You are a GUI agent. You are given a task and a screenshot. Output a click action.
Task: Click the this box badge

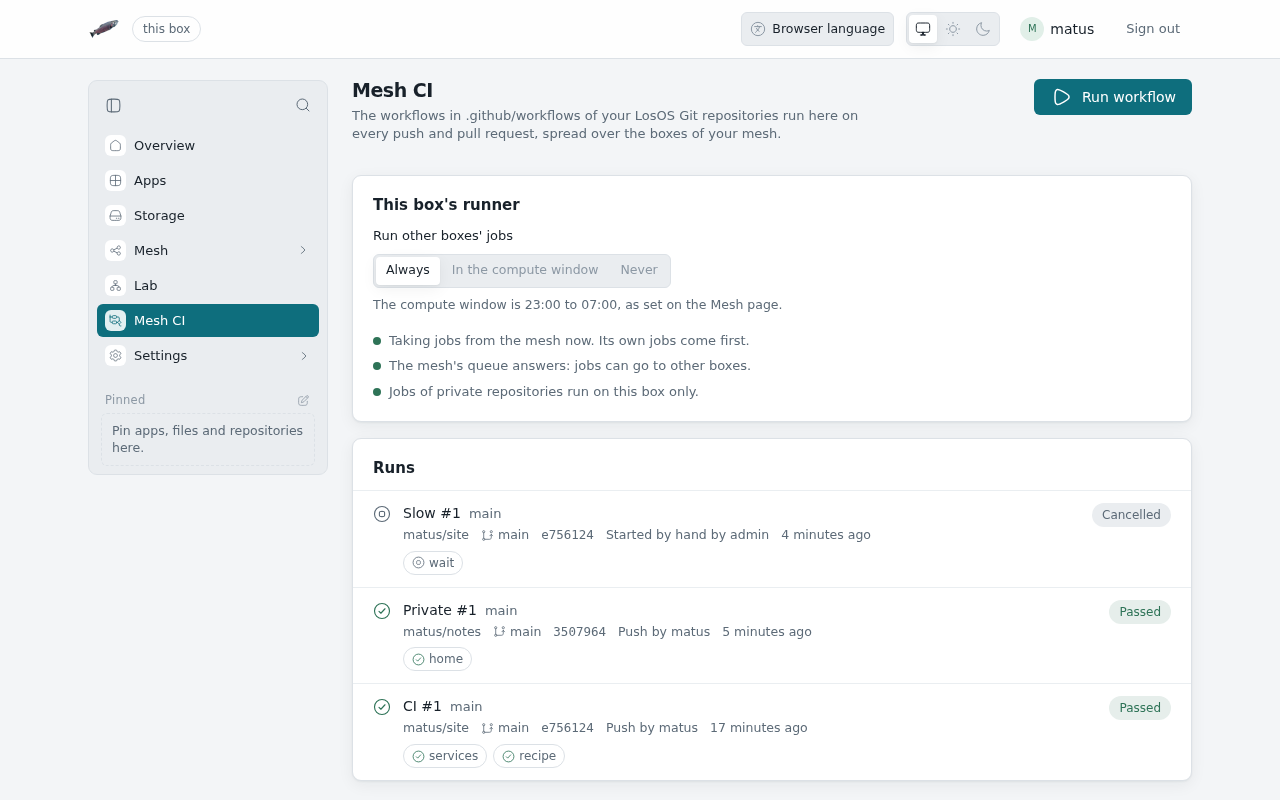coord(166,29)
